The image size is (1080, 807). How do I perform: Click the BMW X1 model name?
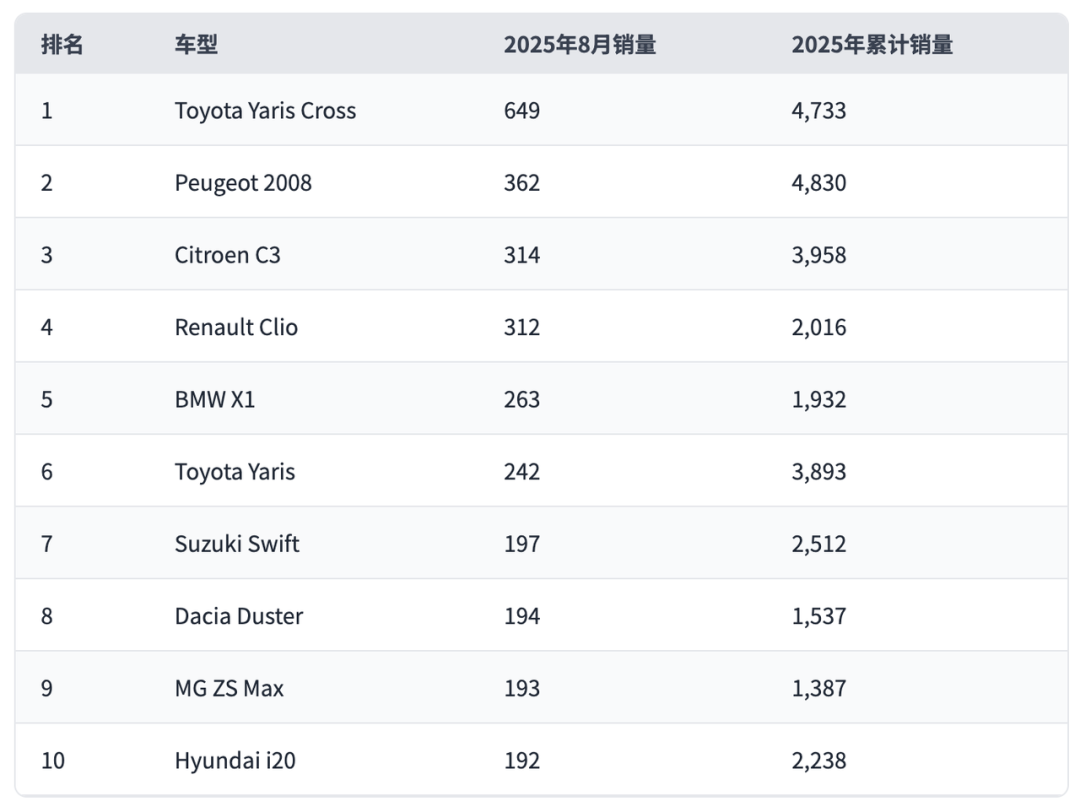point(215,399)
